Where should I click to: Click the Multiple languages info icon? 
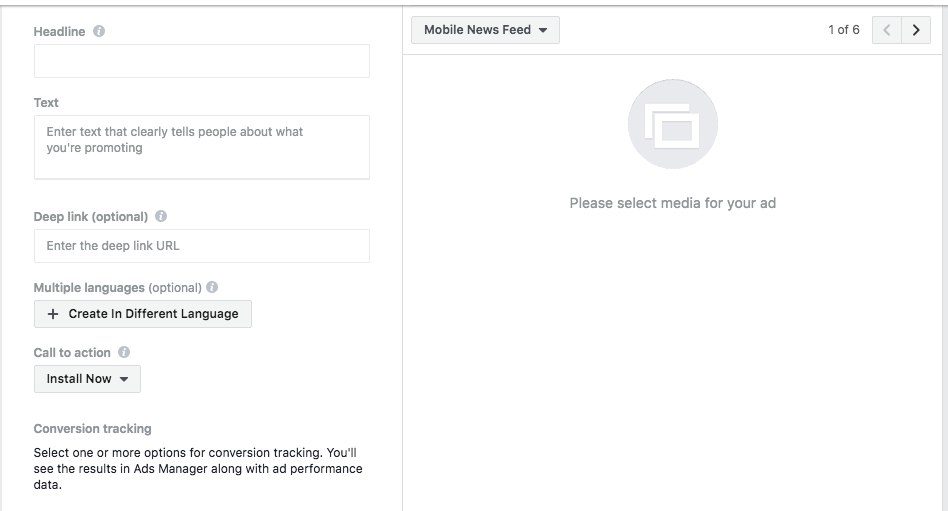pos(212,287)
